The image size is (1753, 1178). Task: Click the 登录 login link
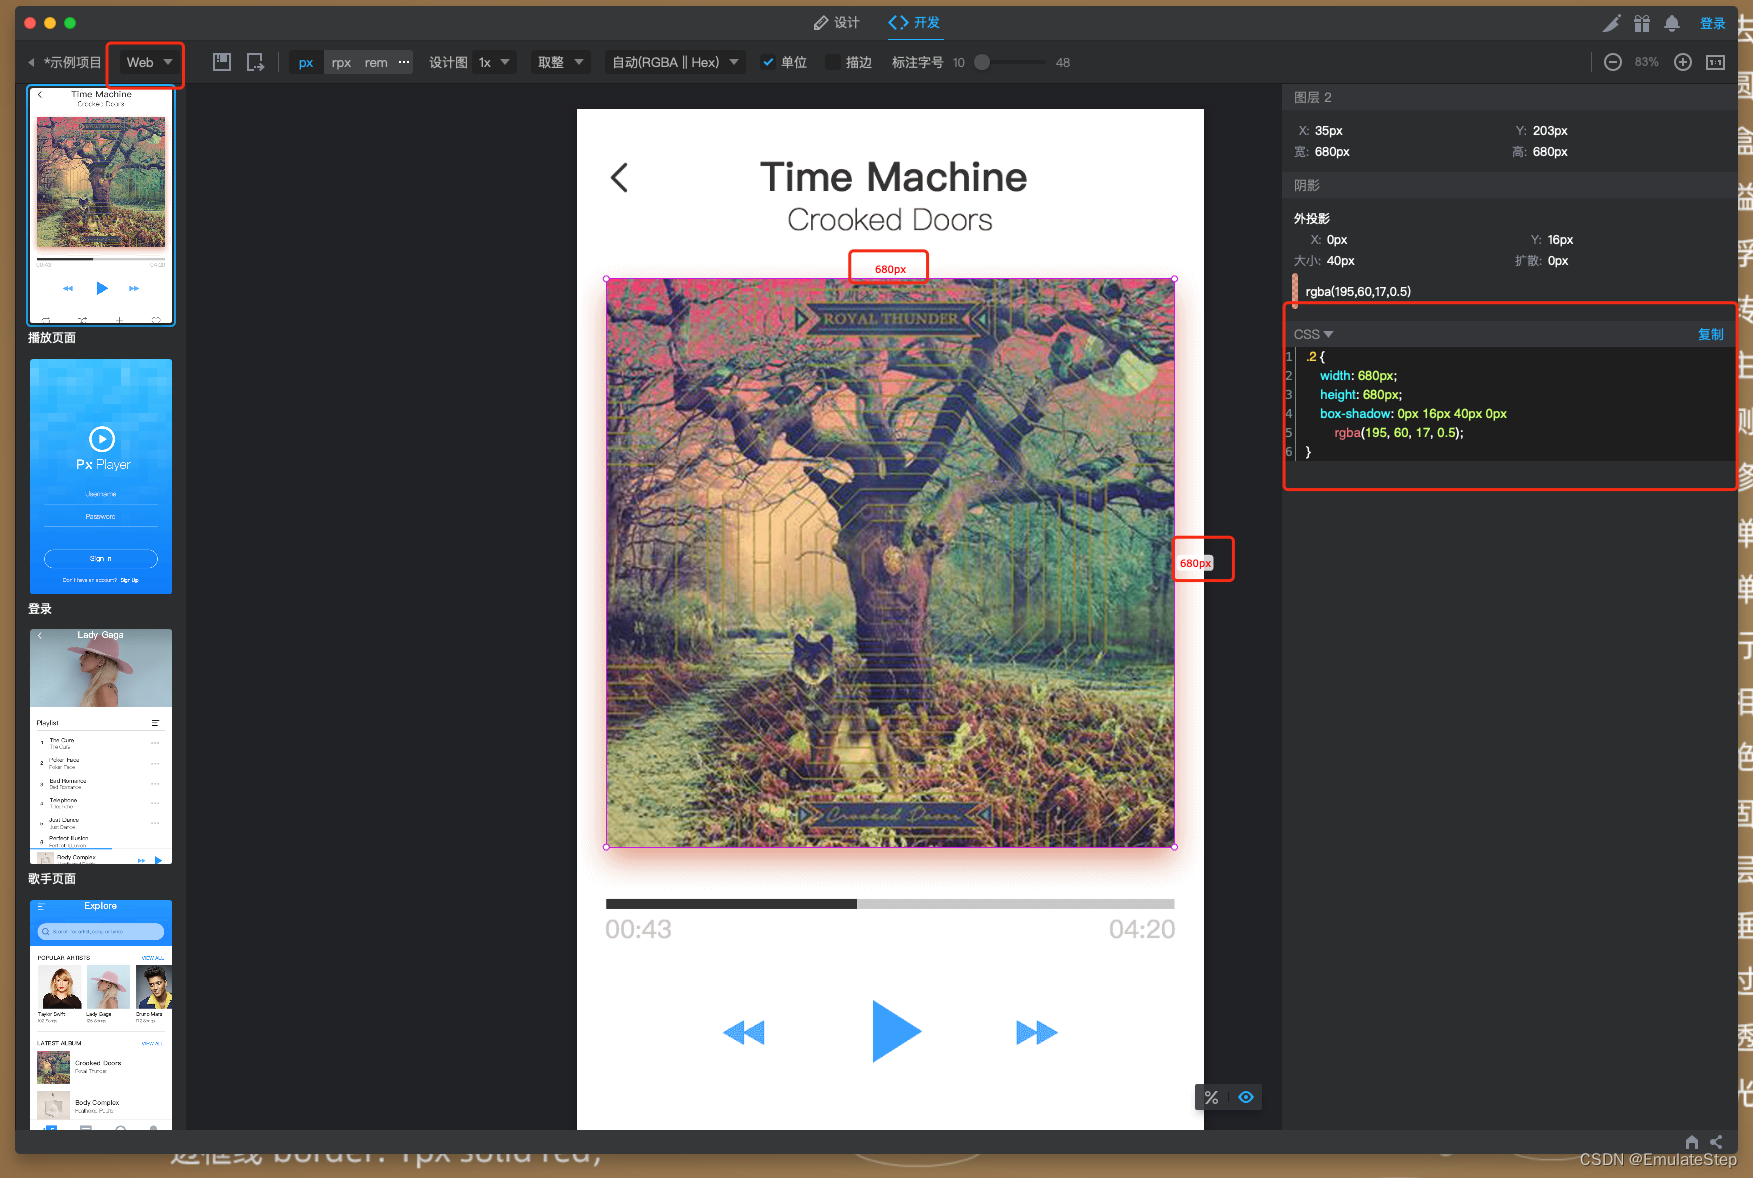pyautogui.click(x=1713, y=23)
